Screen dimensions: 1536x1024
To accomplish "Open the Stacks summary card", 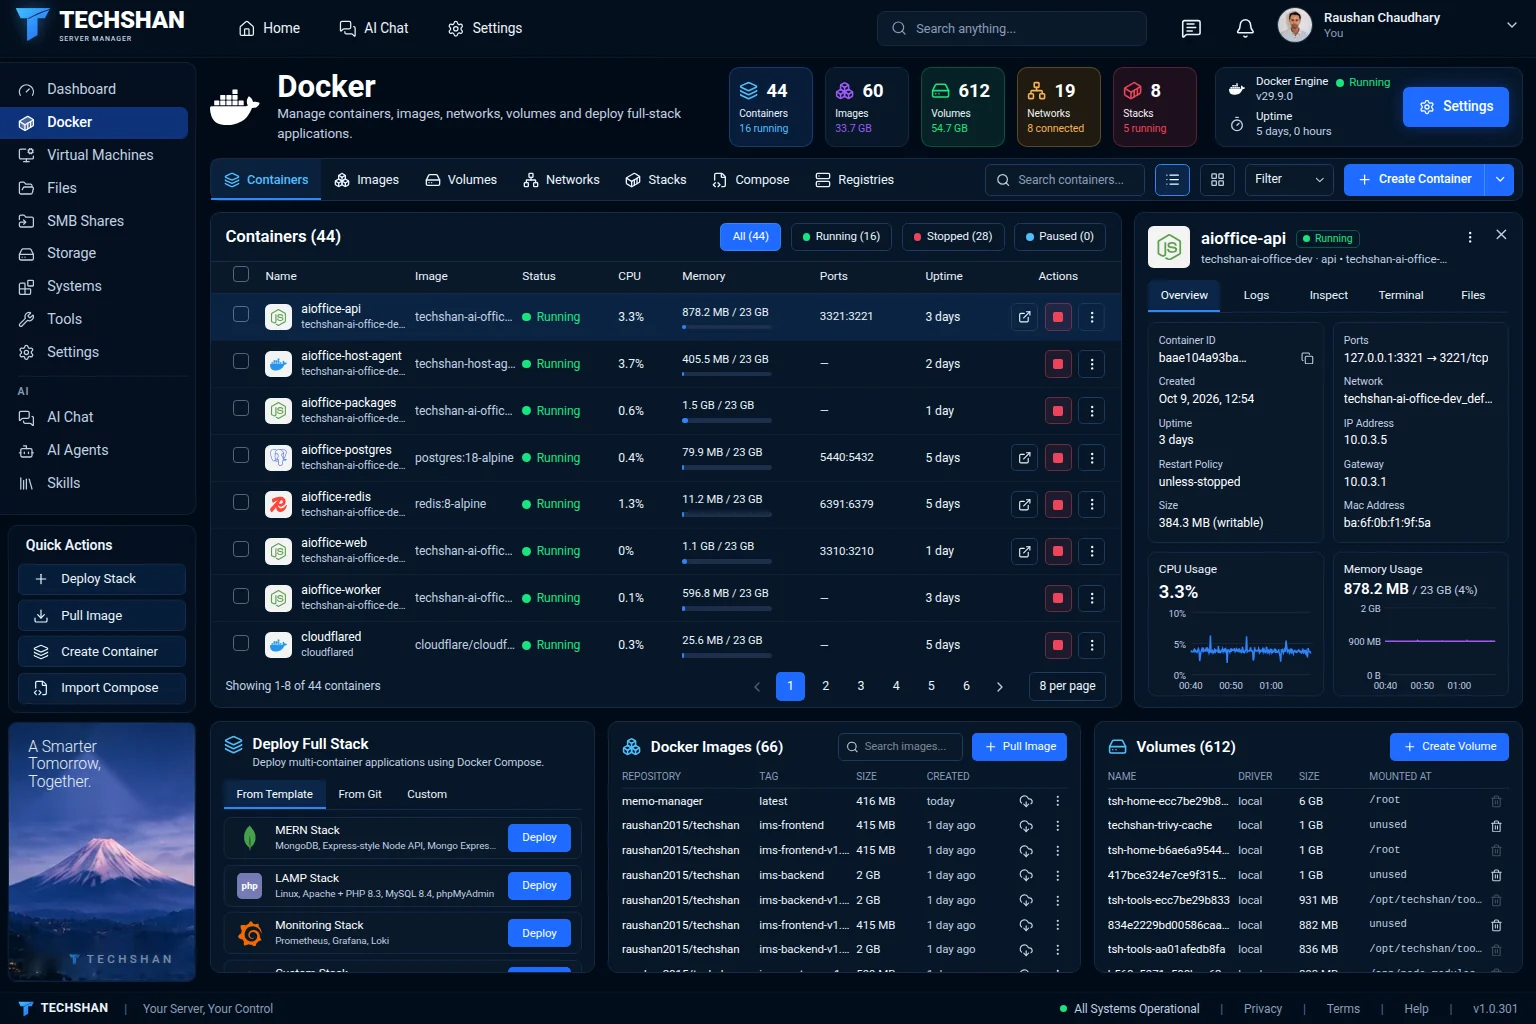I will 1154,107.
